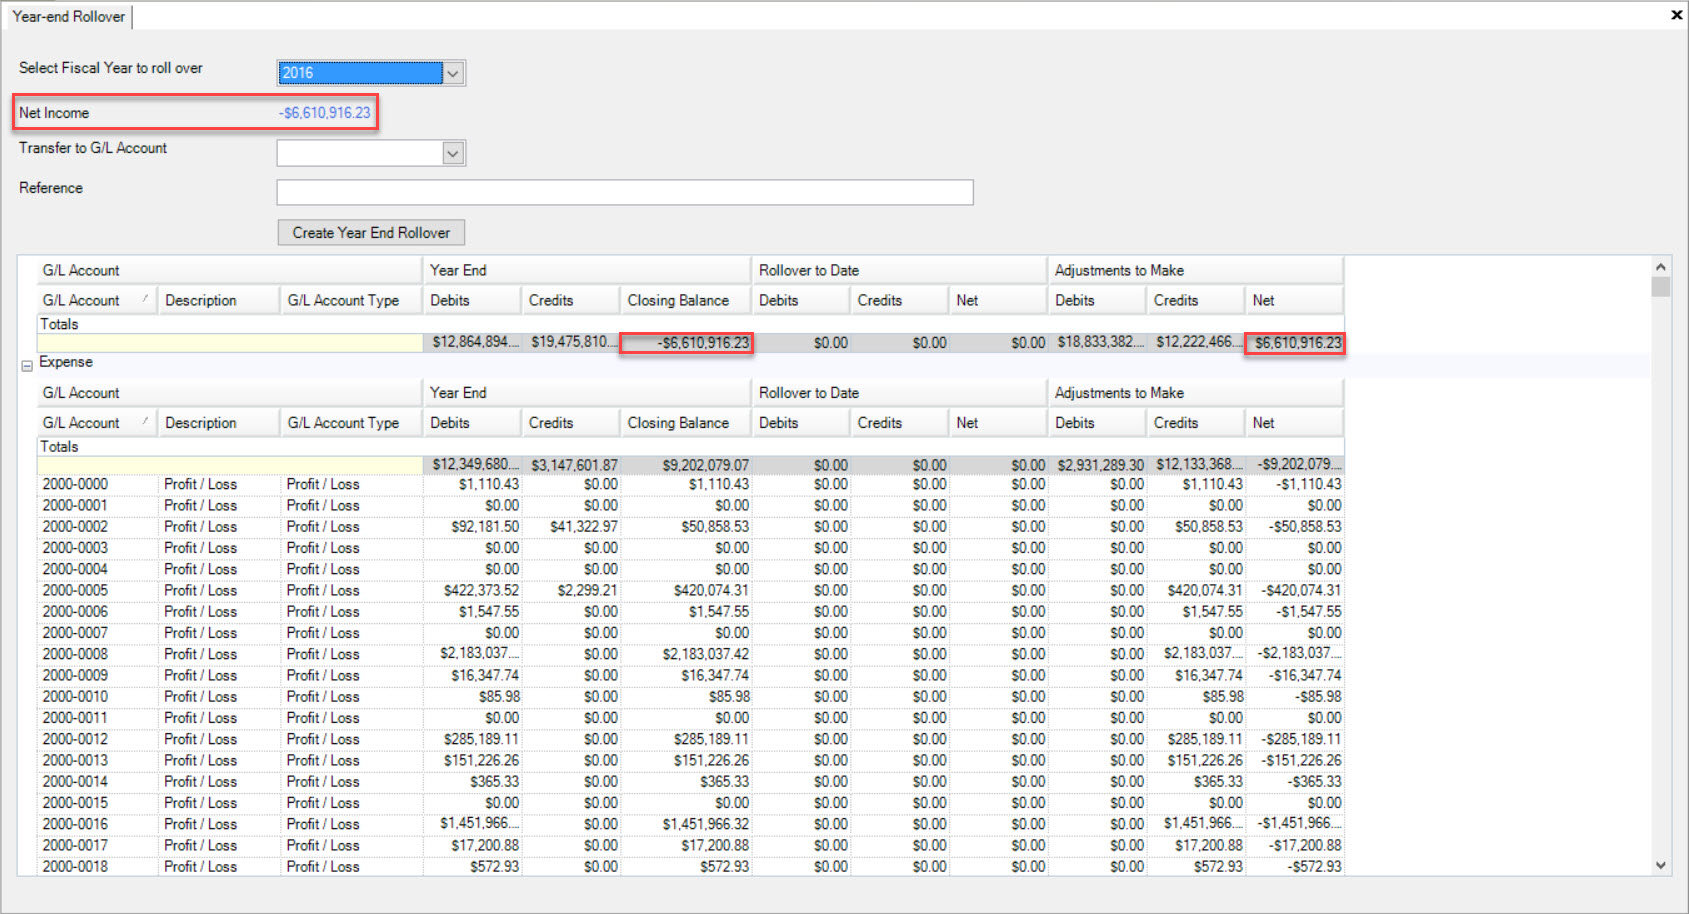Image resolution: width=1689 pixels, height=914 pixels.
Task: Click the Create Year End Rollover button
Action: coord(371,233)
